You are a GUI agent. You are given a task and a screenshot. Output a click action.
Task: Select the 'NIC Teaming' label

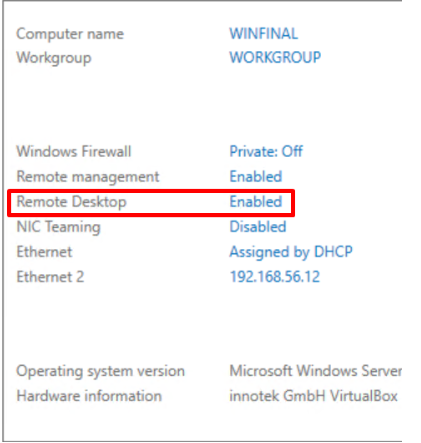pyautogui.click(x=58, y=227)
